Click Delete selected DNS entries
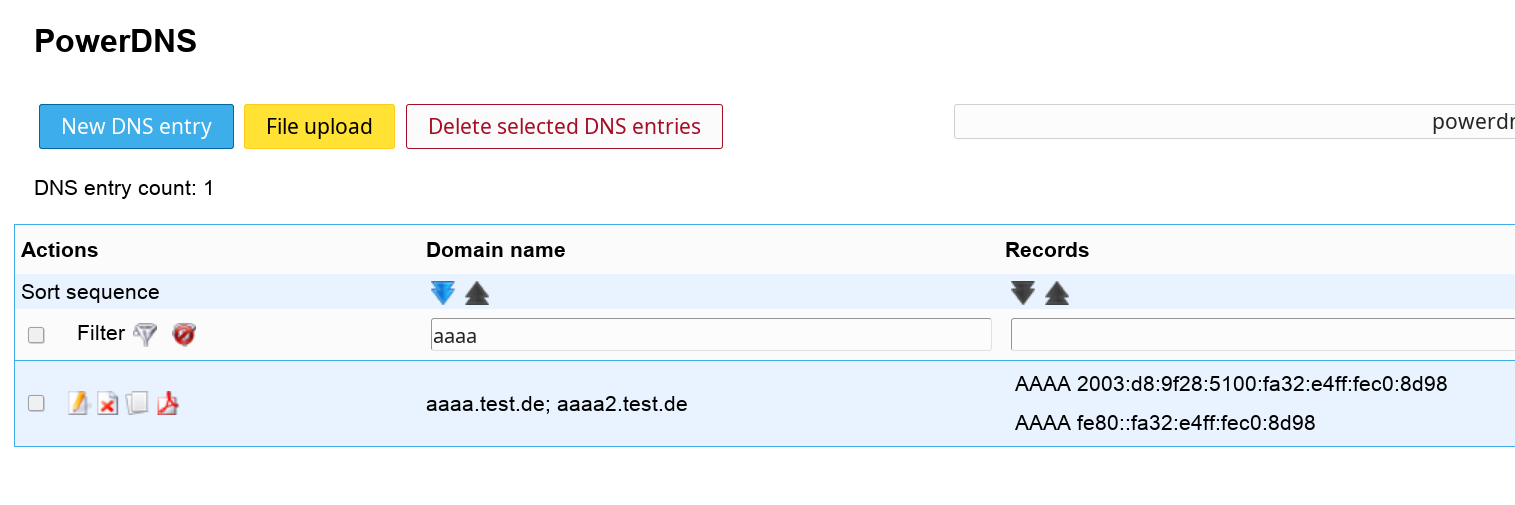 pos(564,126)
